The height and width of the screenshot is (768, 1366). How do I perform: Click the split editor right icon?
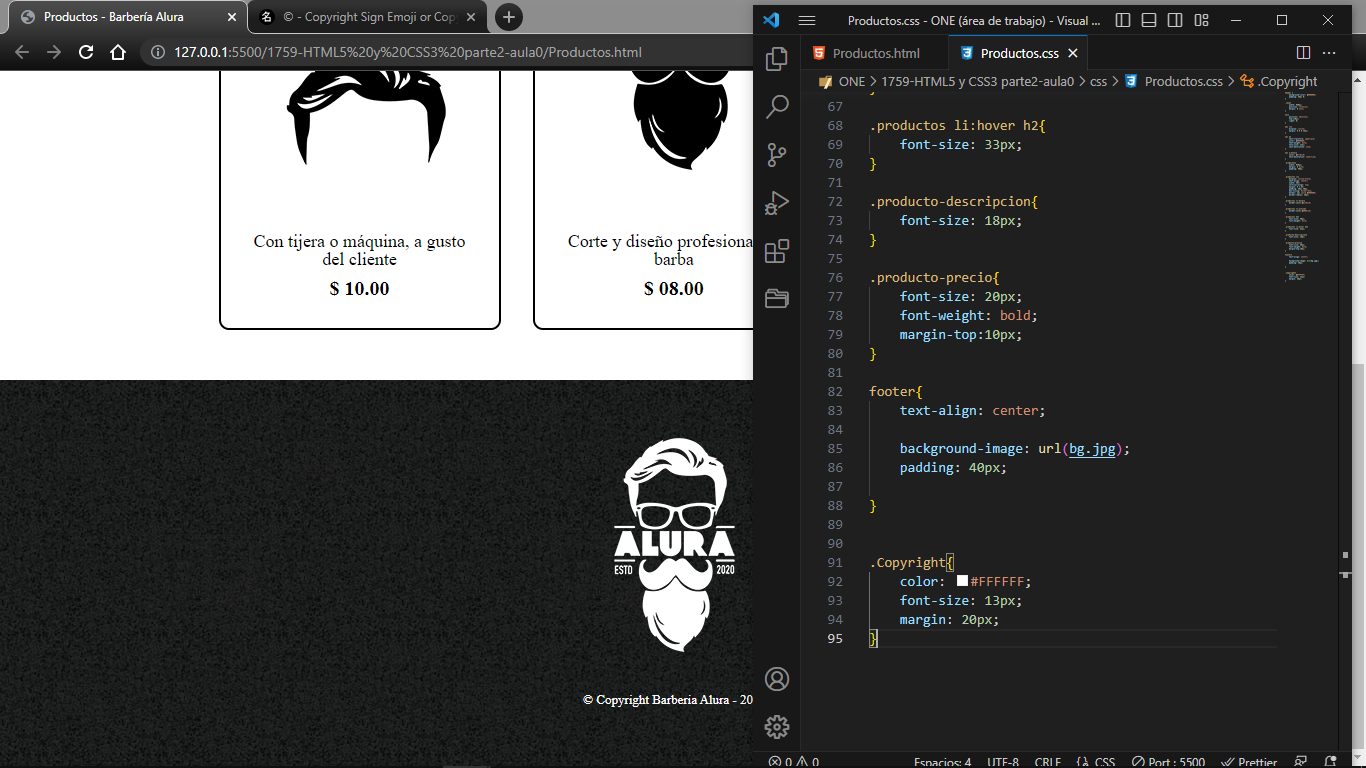1303,53
